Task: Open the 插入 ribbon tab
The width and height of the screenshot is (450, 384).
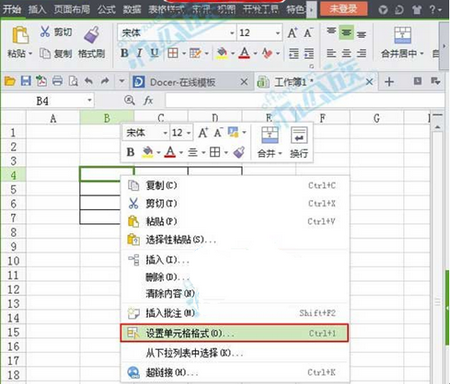Action: (37, 9)
